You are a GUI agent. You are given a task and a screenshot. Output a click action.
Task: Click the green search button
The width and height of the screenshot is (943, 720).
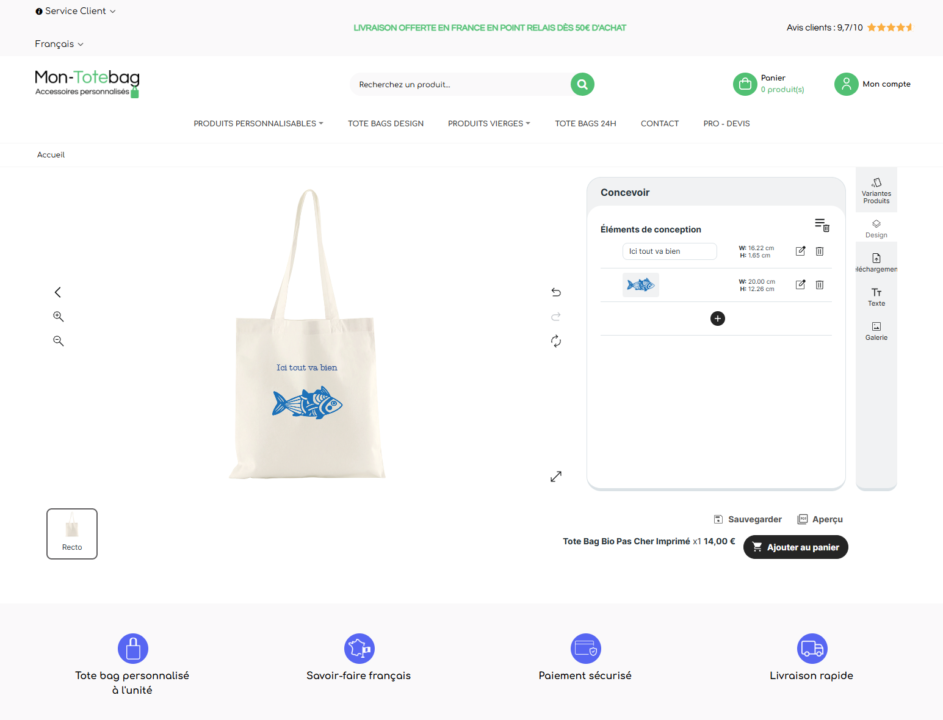point(582,85)
